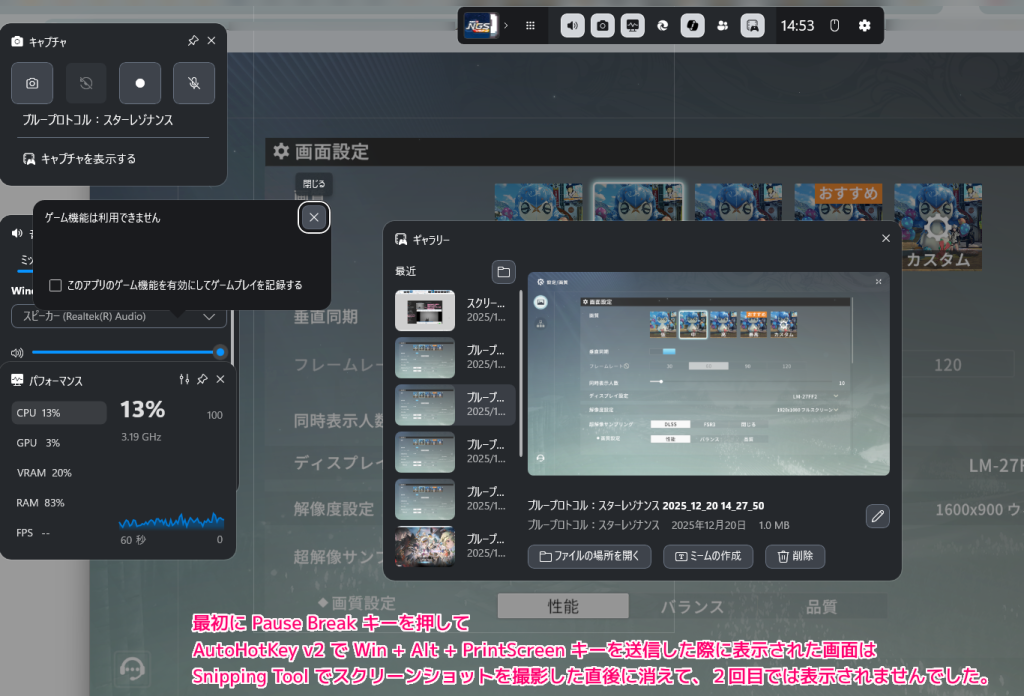Open the folder icon next to 最近 in the gallery

pyautogui.click(x=503, y=271)
